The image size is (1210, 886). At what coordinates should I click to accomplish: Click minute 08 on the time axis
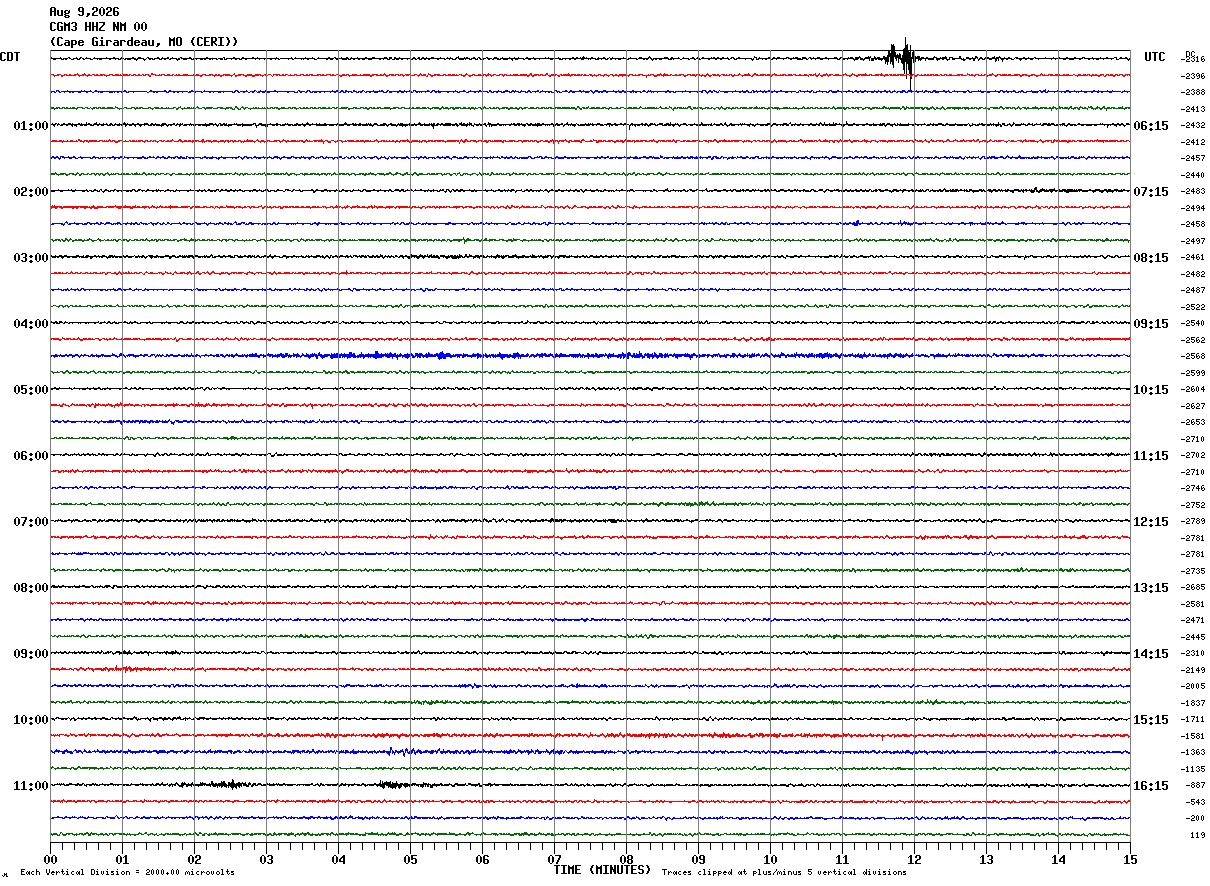(626, 859)
